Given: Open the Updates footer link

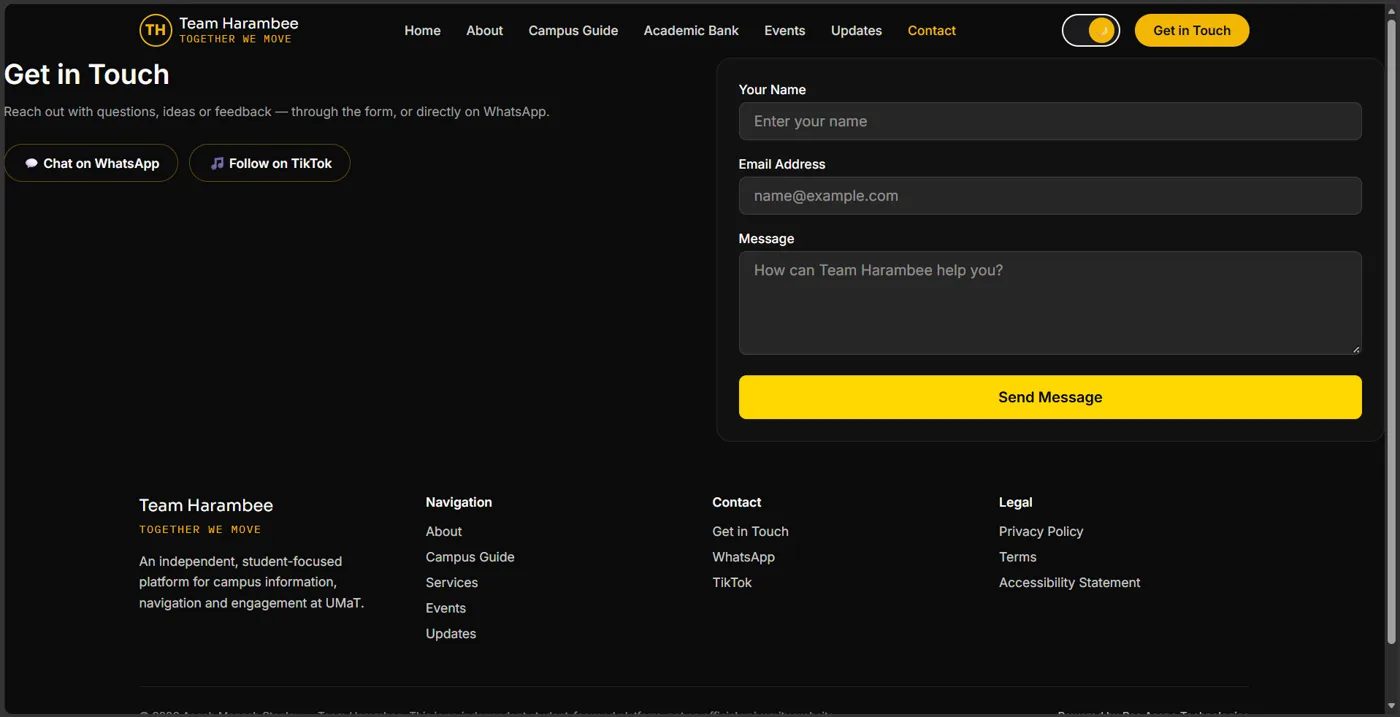Looking at the screenshot, I should pos(451,633).
